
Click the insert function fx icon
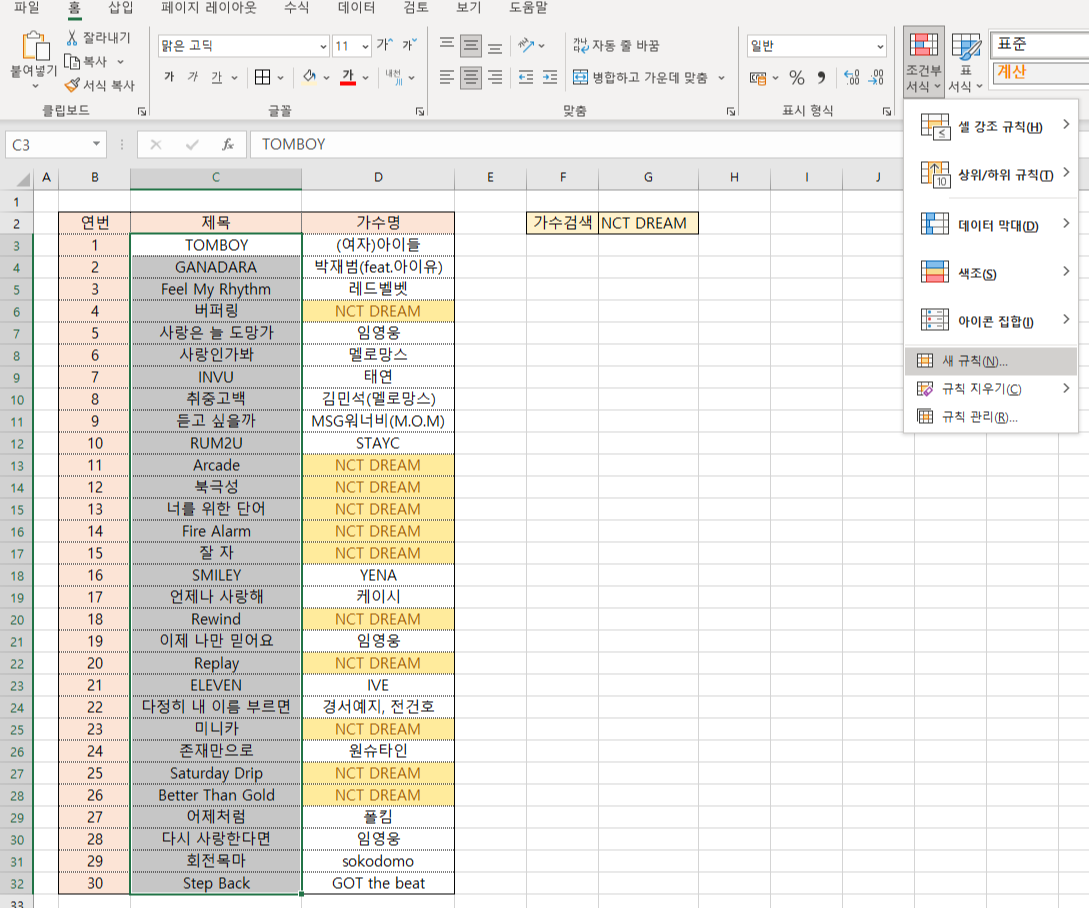click(x=227, y=145)
